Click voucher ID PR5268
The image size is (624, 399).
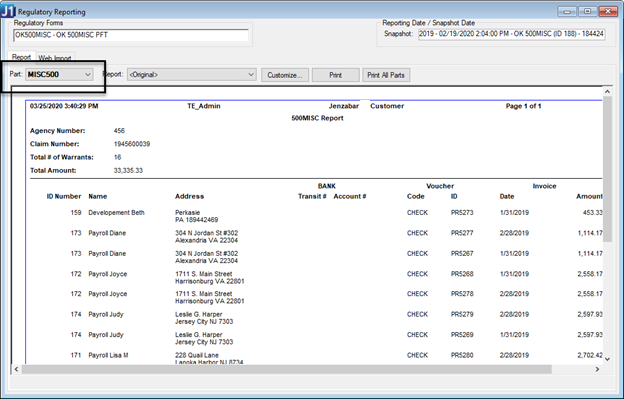pos(462,274)
